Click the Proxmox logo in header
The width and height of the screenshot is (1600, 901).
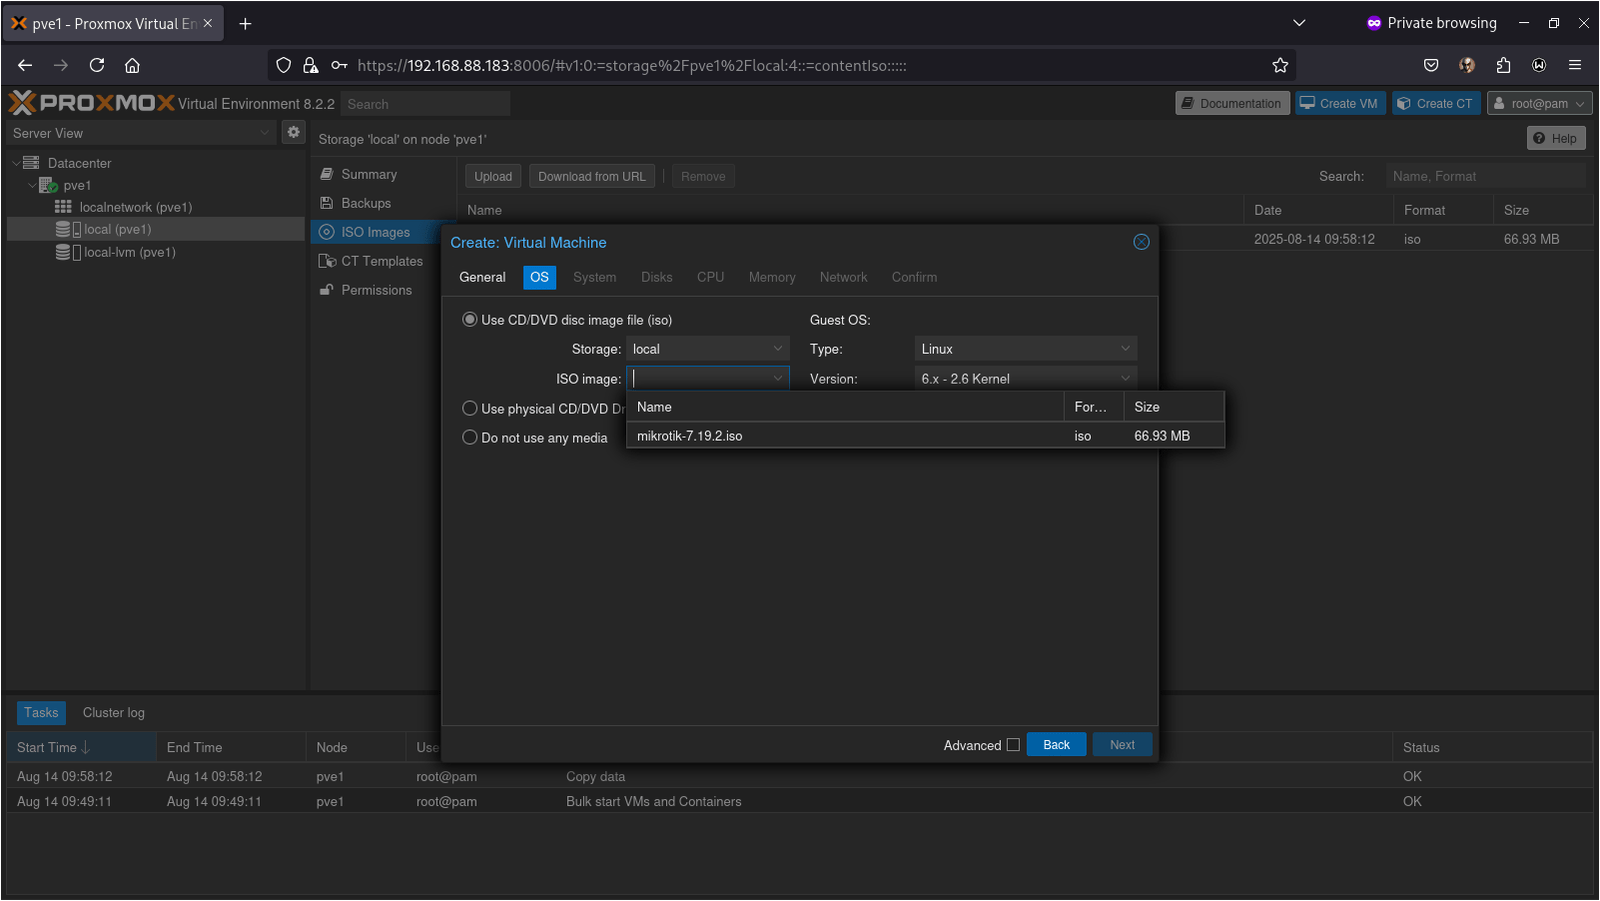click(x=91, y=103)
